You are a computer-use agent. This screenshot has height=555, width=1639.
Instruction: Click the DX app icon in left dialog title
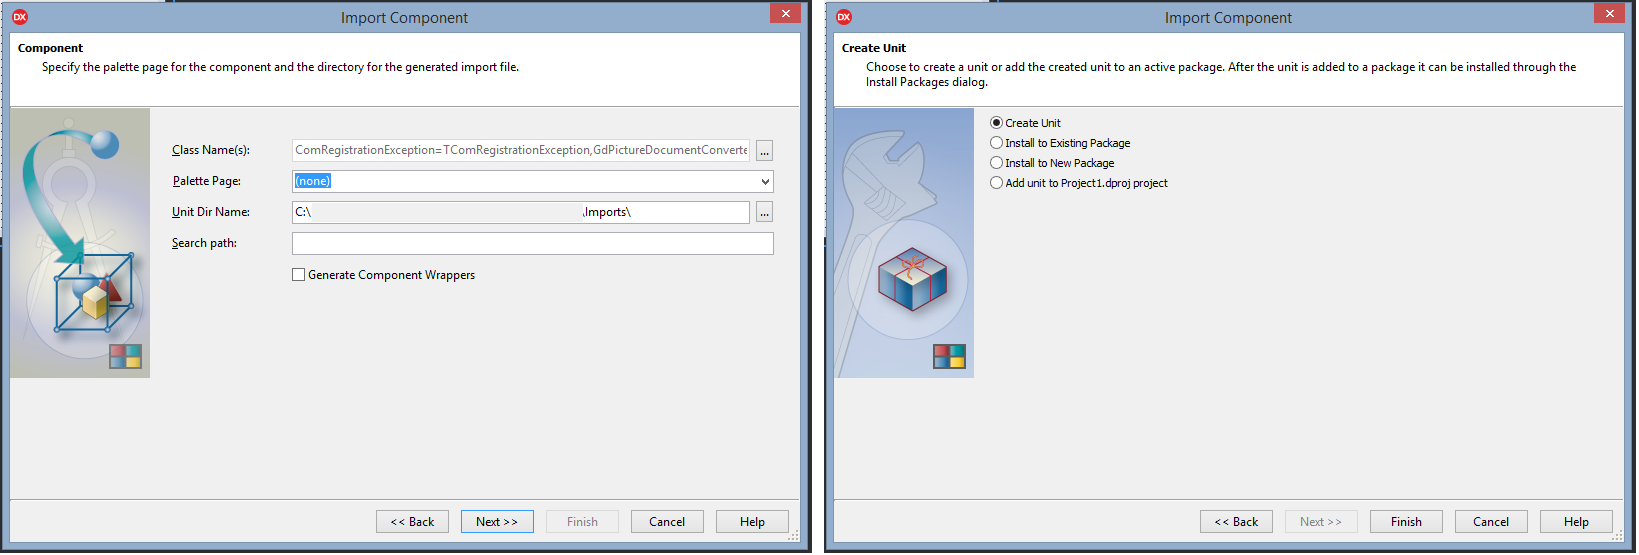(20, 17)
